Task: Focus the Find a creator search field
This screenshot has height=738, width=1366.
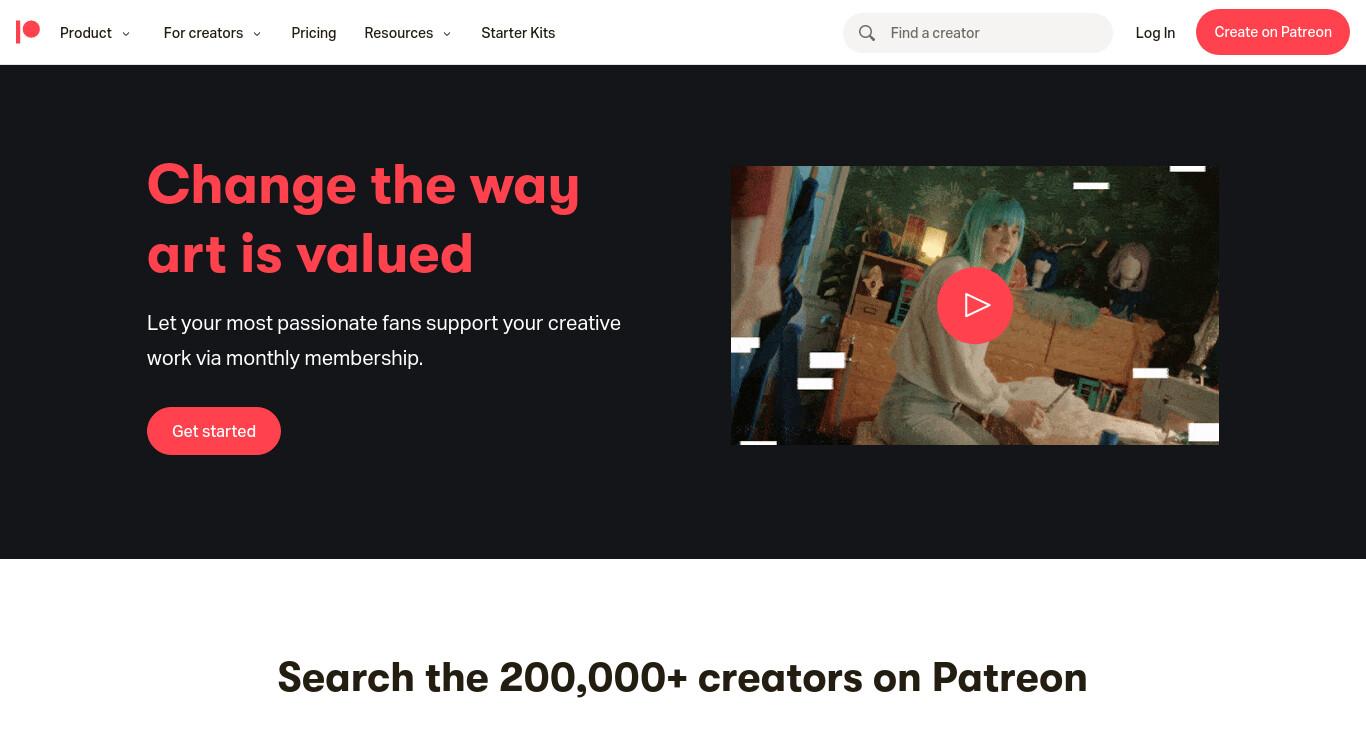Action: pyautogui.click(x=978, y=33)
